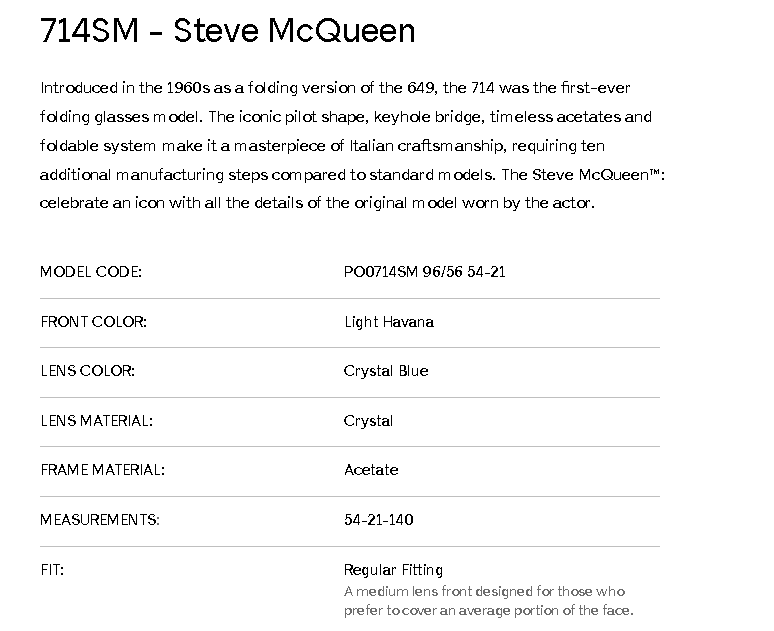Click the "714SM – Steve McQueen" heading
Screen dimensions: 774x631
coord(227,32)
